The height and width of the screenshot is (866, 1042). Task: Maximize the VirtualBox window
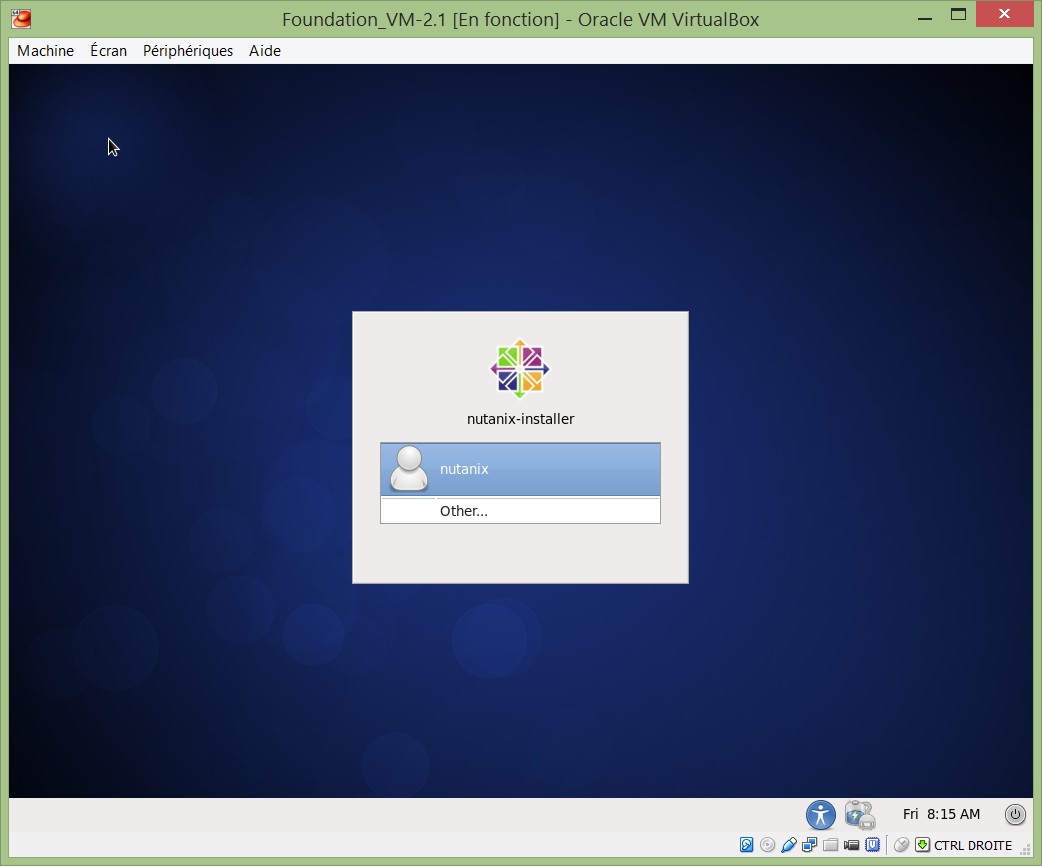tap(958, 15)
